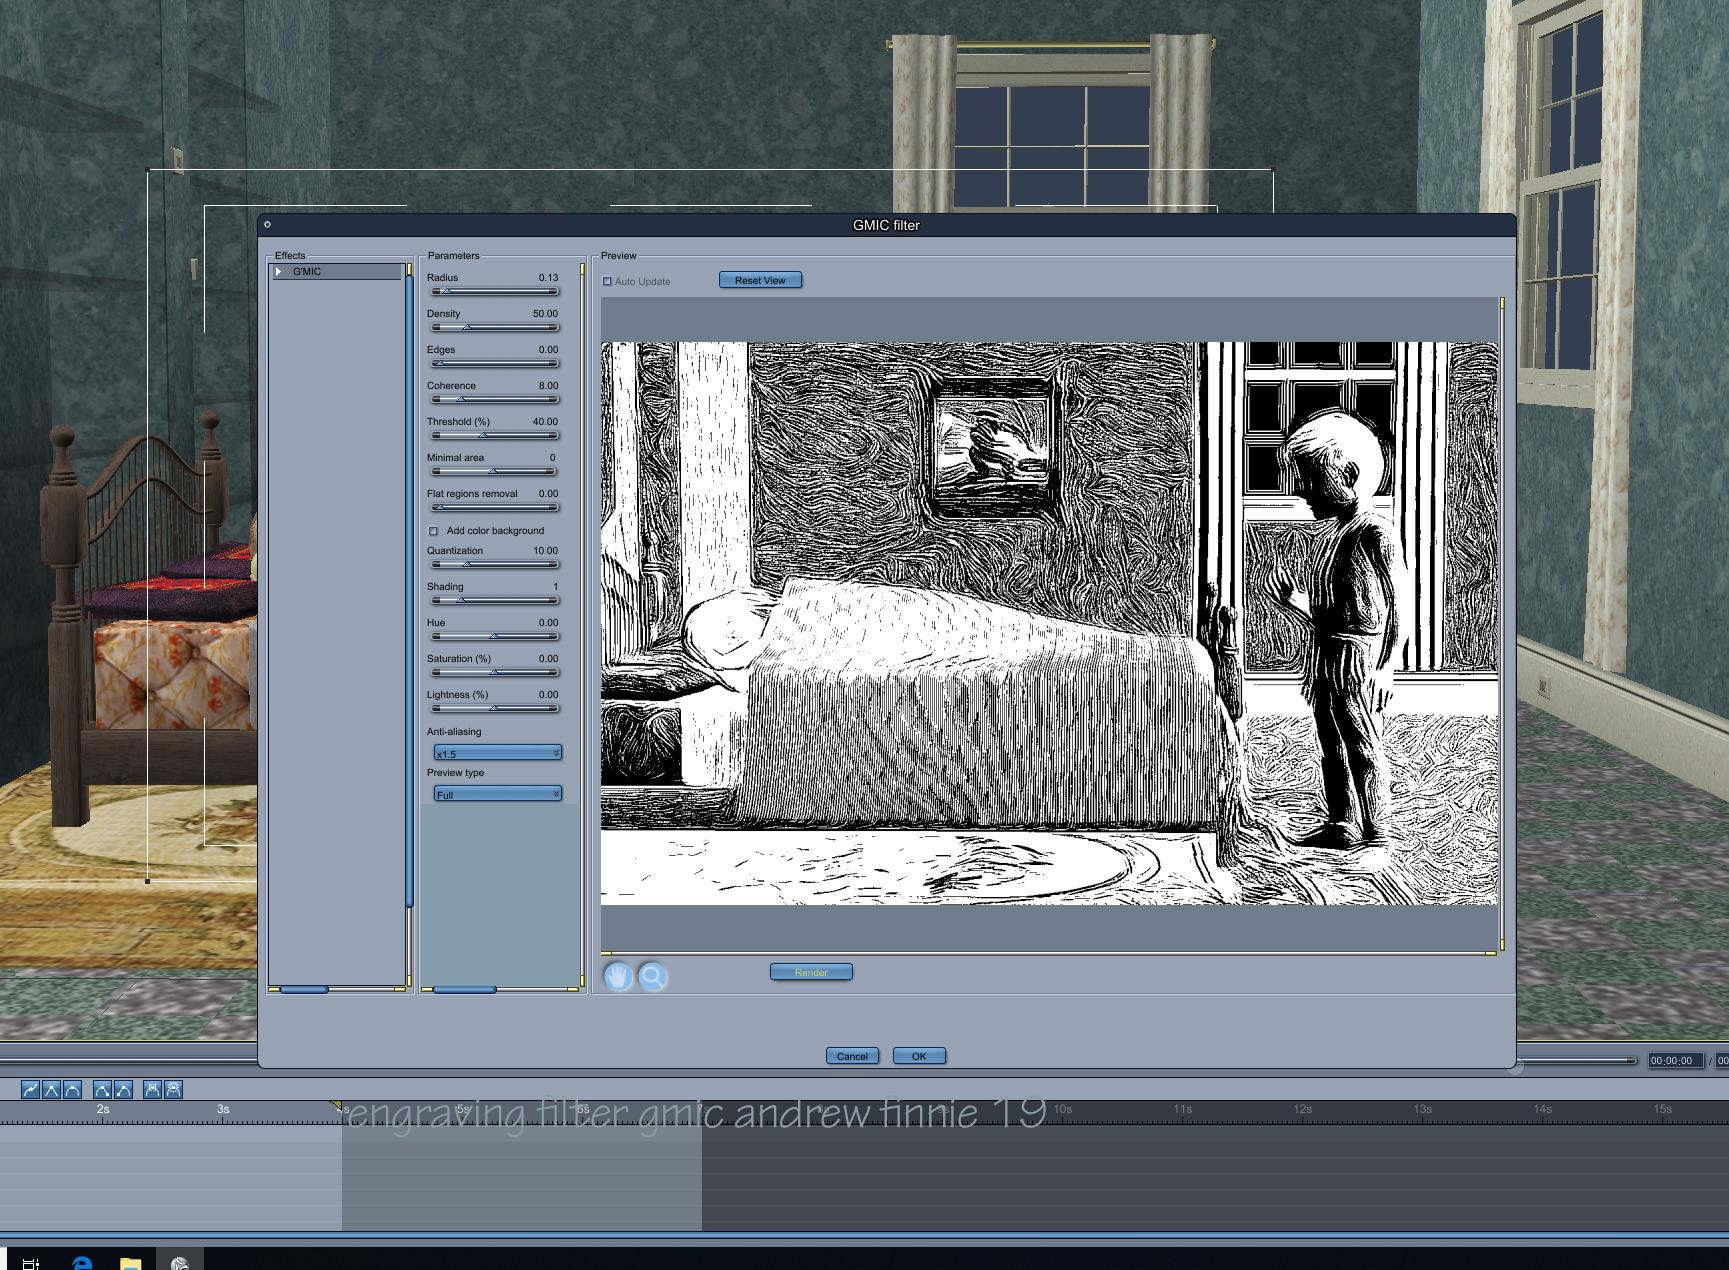Click the Density slider track
The image size is (1729, 1270).
(x=495, y=327)
